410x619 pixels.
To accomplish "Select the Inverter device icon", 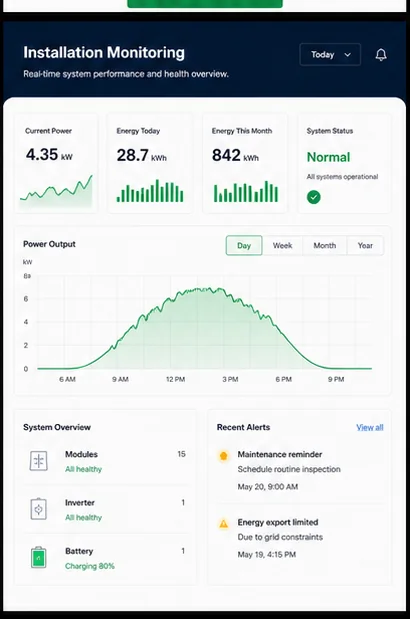I will point(39,509).
